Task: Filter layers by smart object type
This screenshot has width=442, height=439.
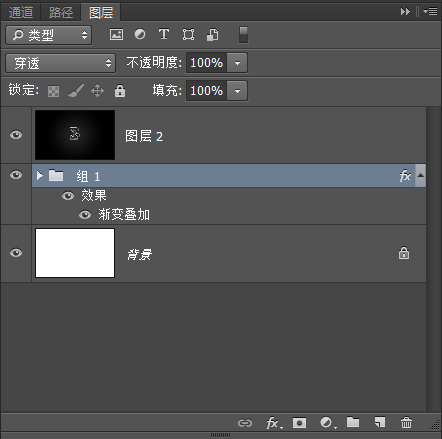Action: (x=212, y=35)
